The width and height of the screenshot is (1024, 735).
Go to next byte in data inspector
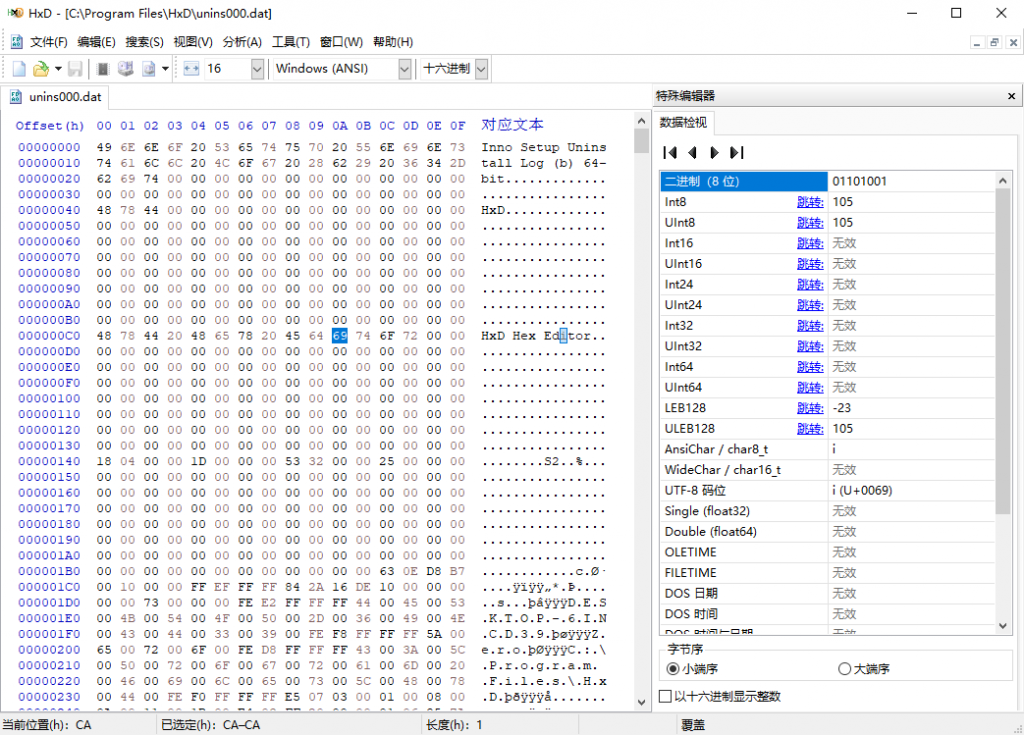714,153
